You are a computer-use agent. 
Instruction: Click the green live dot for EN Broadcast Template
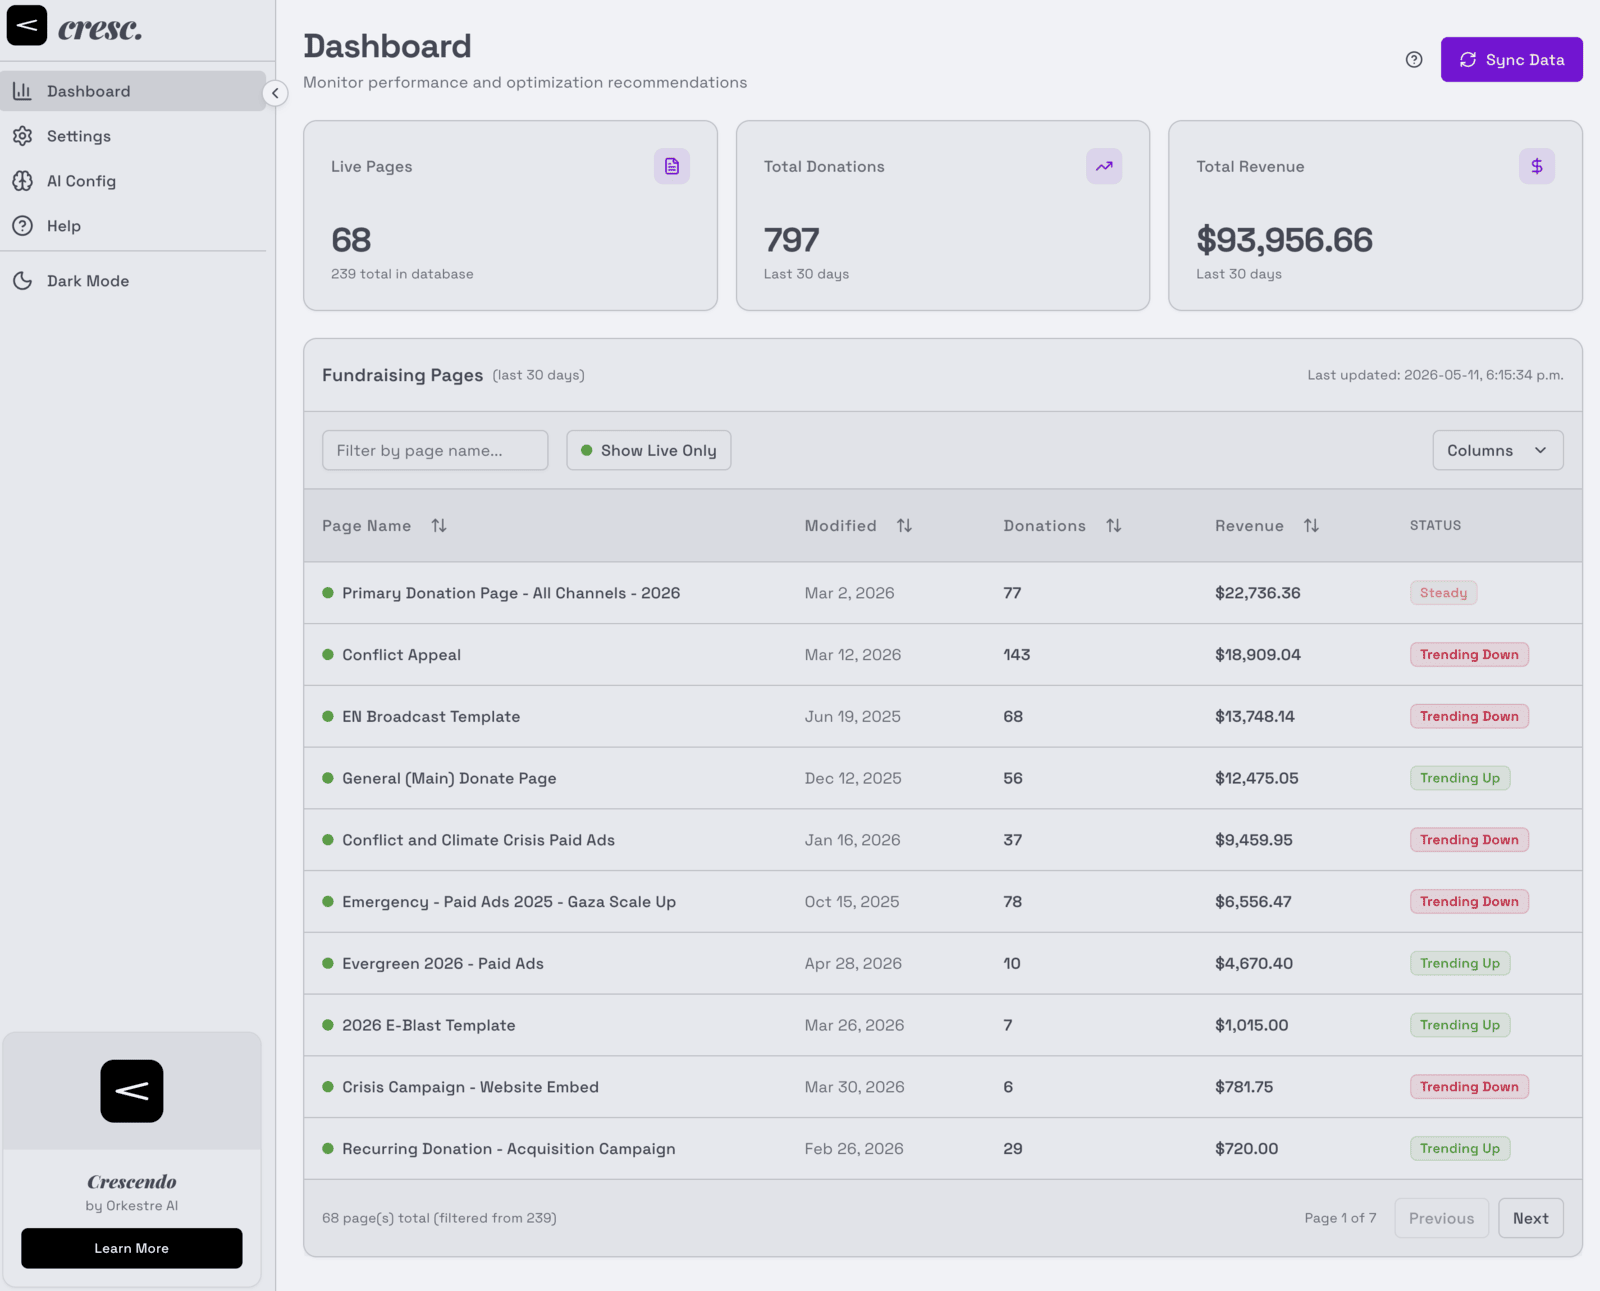[328, 717]
